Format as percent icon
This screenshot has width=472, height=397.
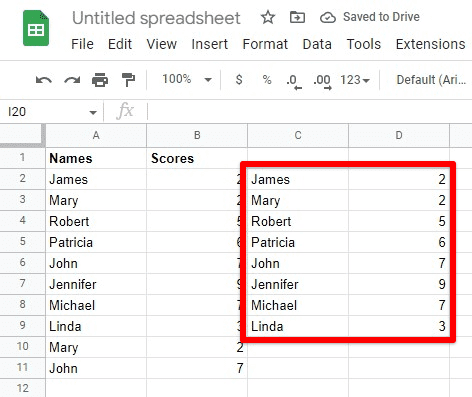click(267, 80)
